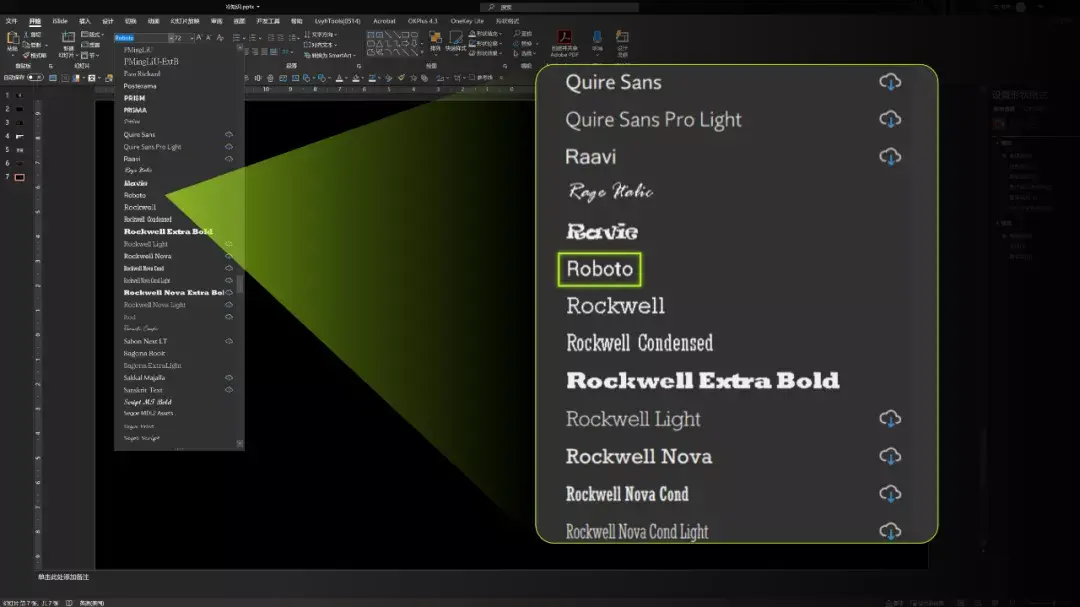Viewport: 1080px width, 607px height.
Task: Select the Sagona Book font
Action: (x=144, y=353)
